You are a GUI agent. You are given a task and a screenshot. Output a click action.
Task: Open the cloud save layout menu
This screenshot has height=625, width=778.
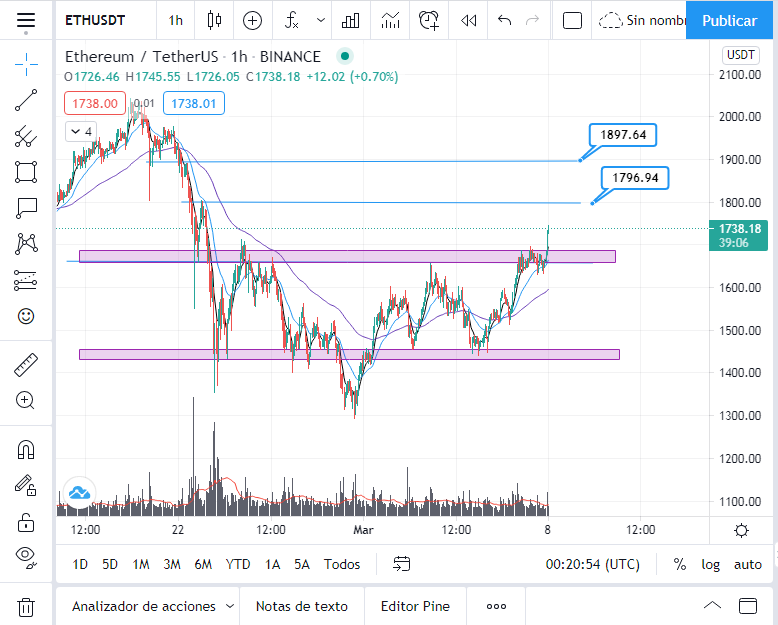(640, 20)
